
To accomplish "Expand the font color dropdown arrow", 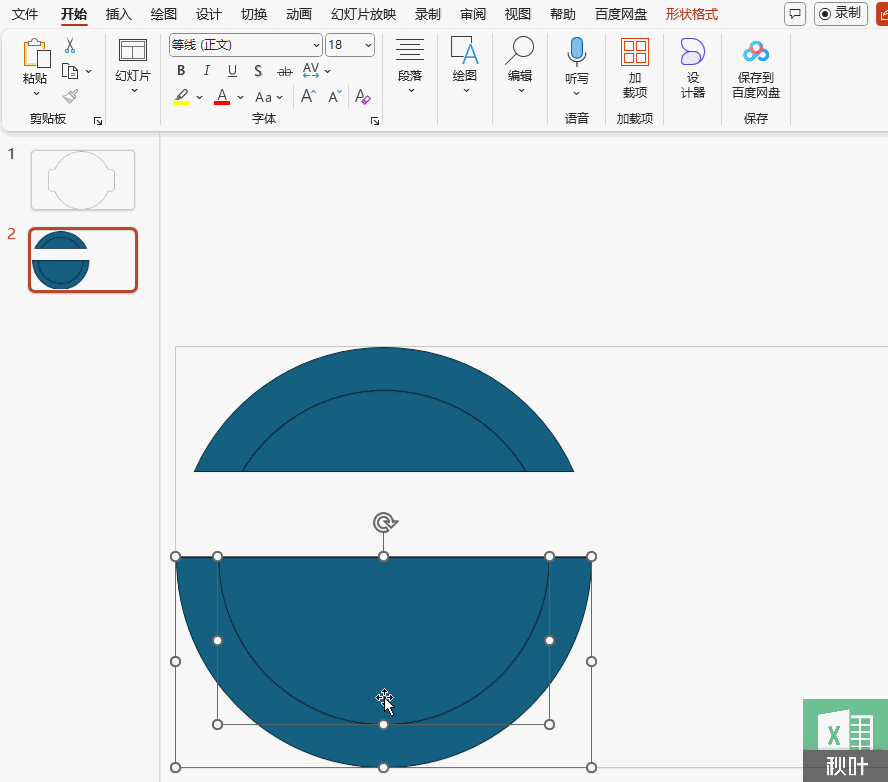I will 240,98.
